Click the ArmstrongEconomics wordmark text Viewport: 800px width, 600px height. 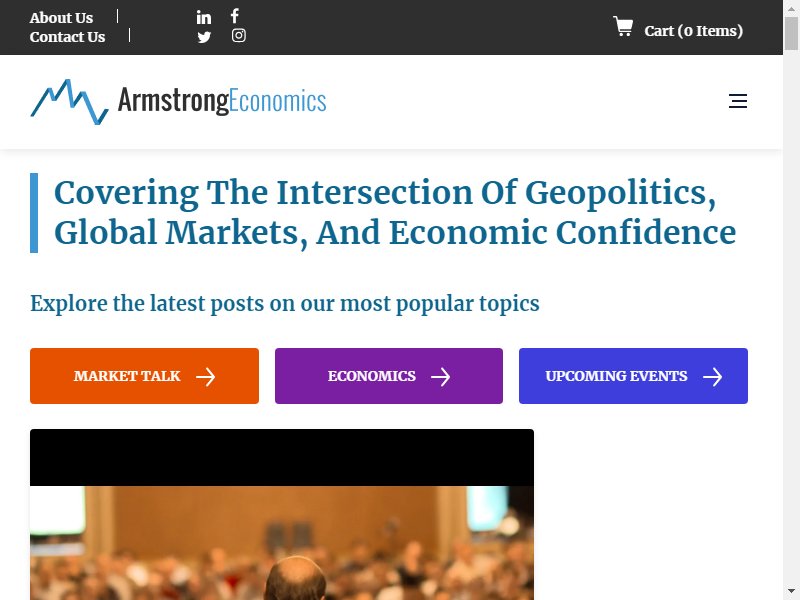pyautogui.click(x=222, y=101)
